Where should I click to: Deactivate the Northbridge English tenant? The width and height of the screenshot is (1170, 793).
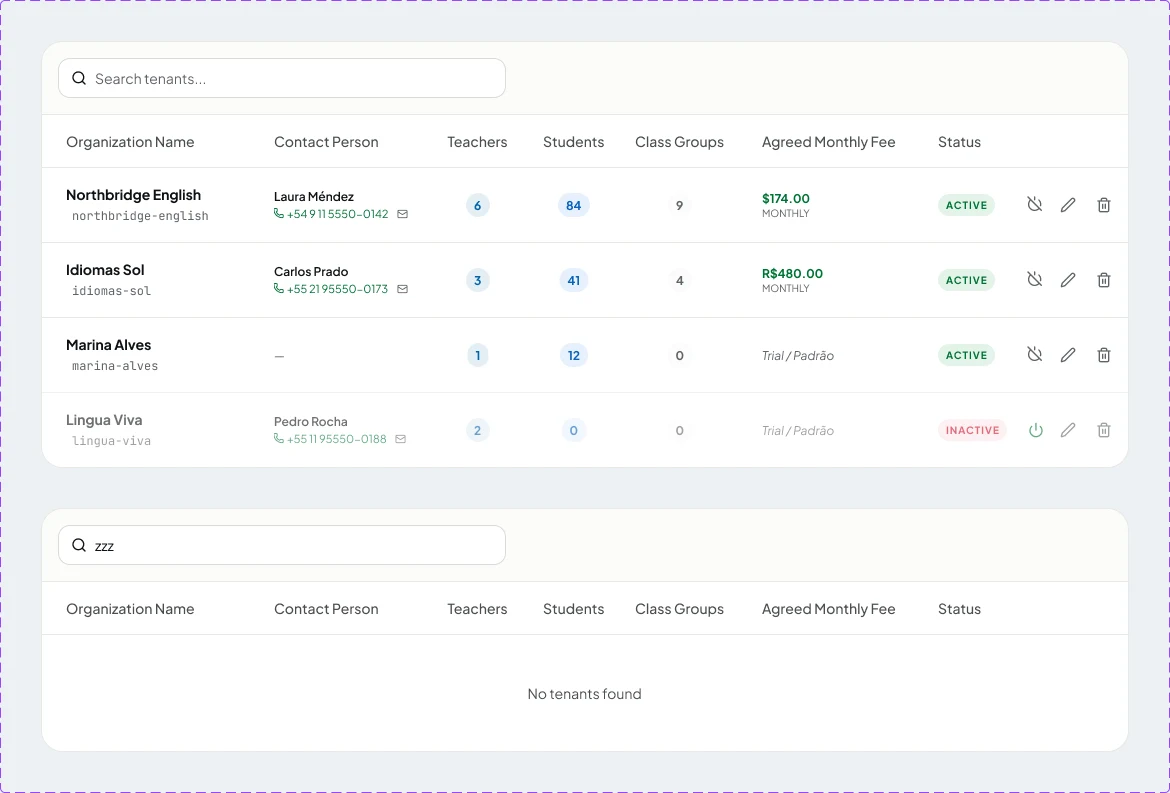pos(1034,204)
